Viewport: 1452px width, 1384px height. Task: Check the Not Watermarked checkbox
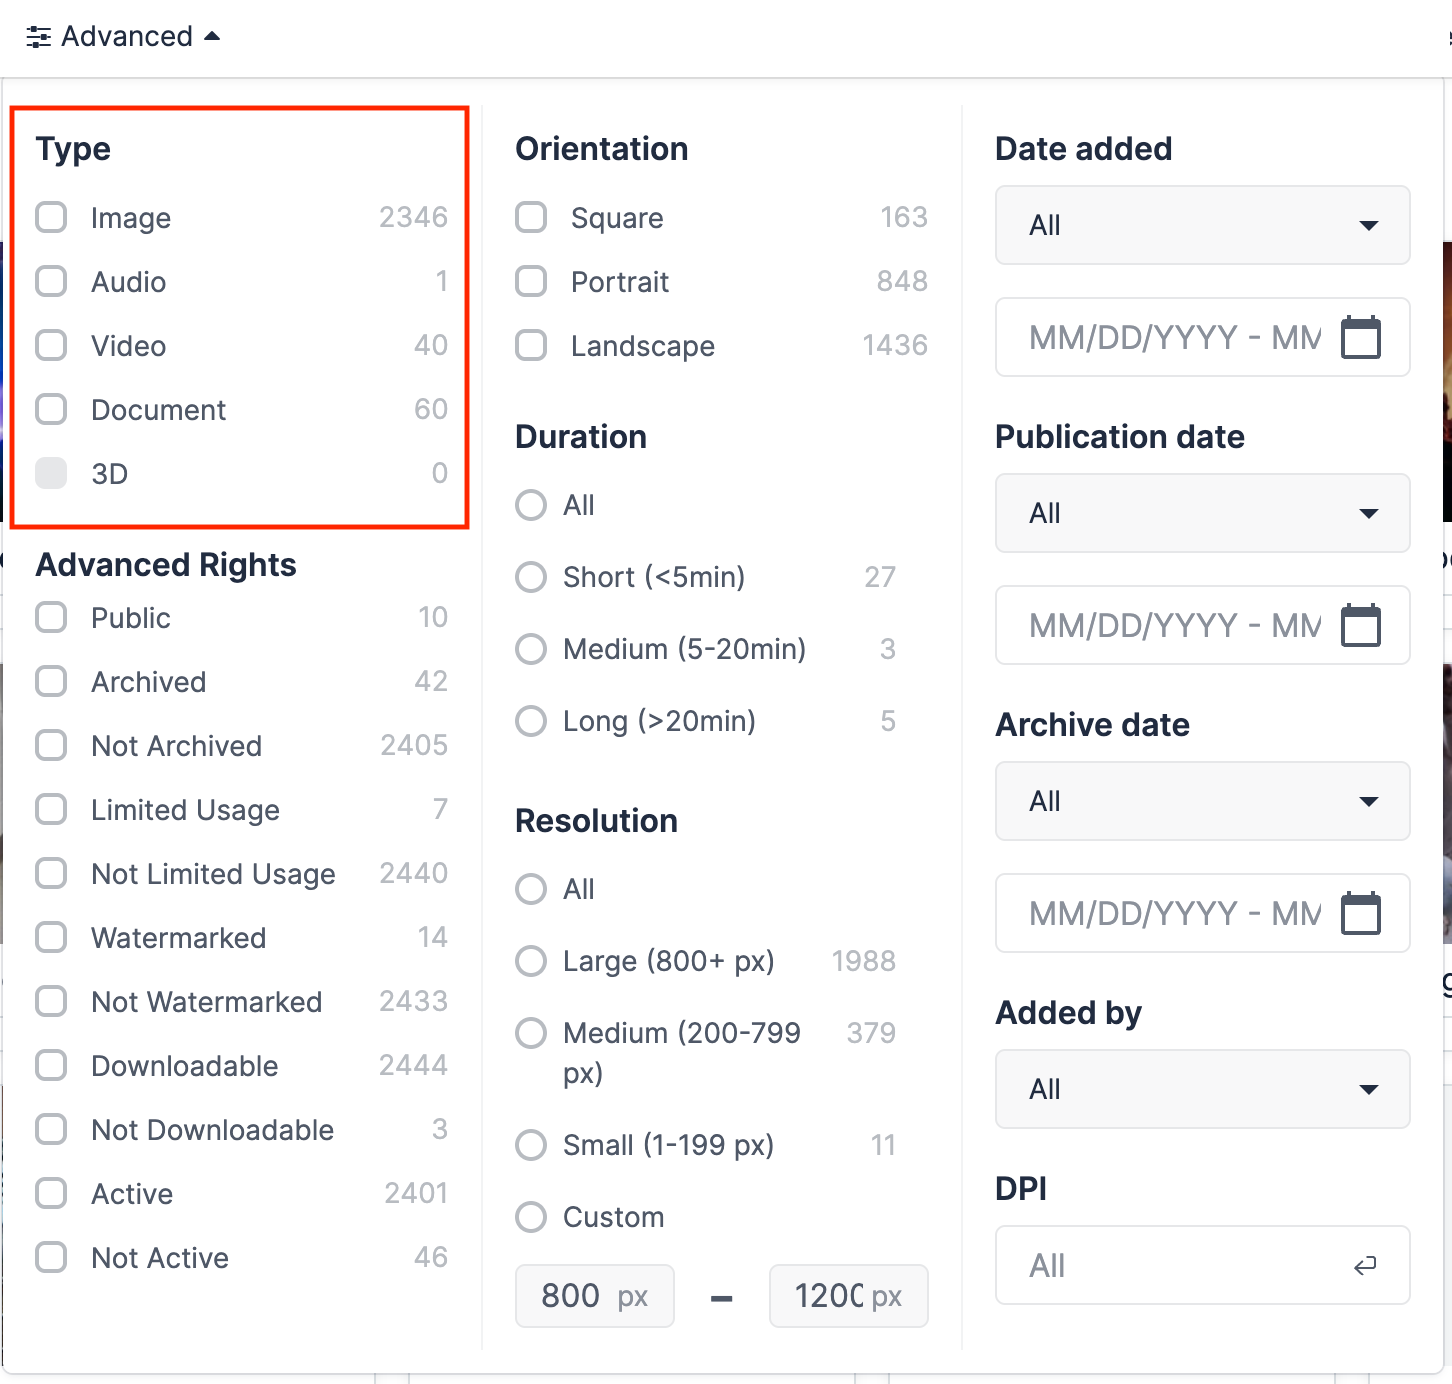click(51, 1001)
